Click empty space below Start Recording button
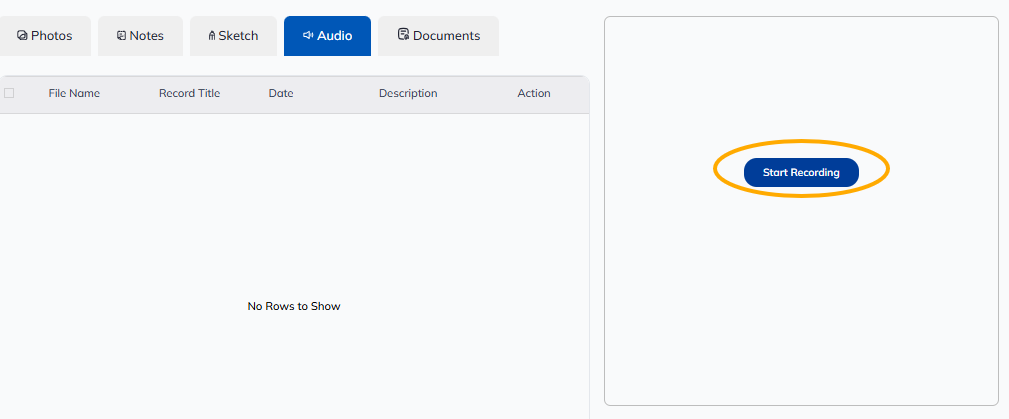 point(801,300)
